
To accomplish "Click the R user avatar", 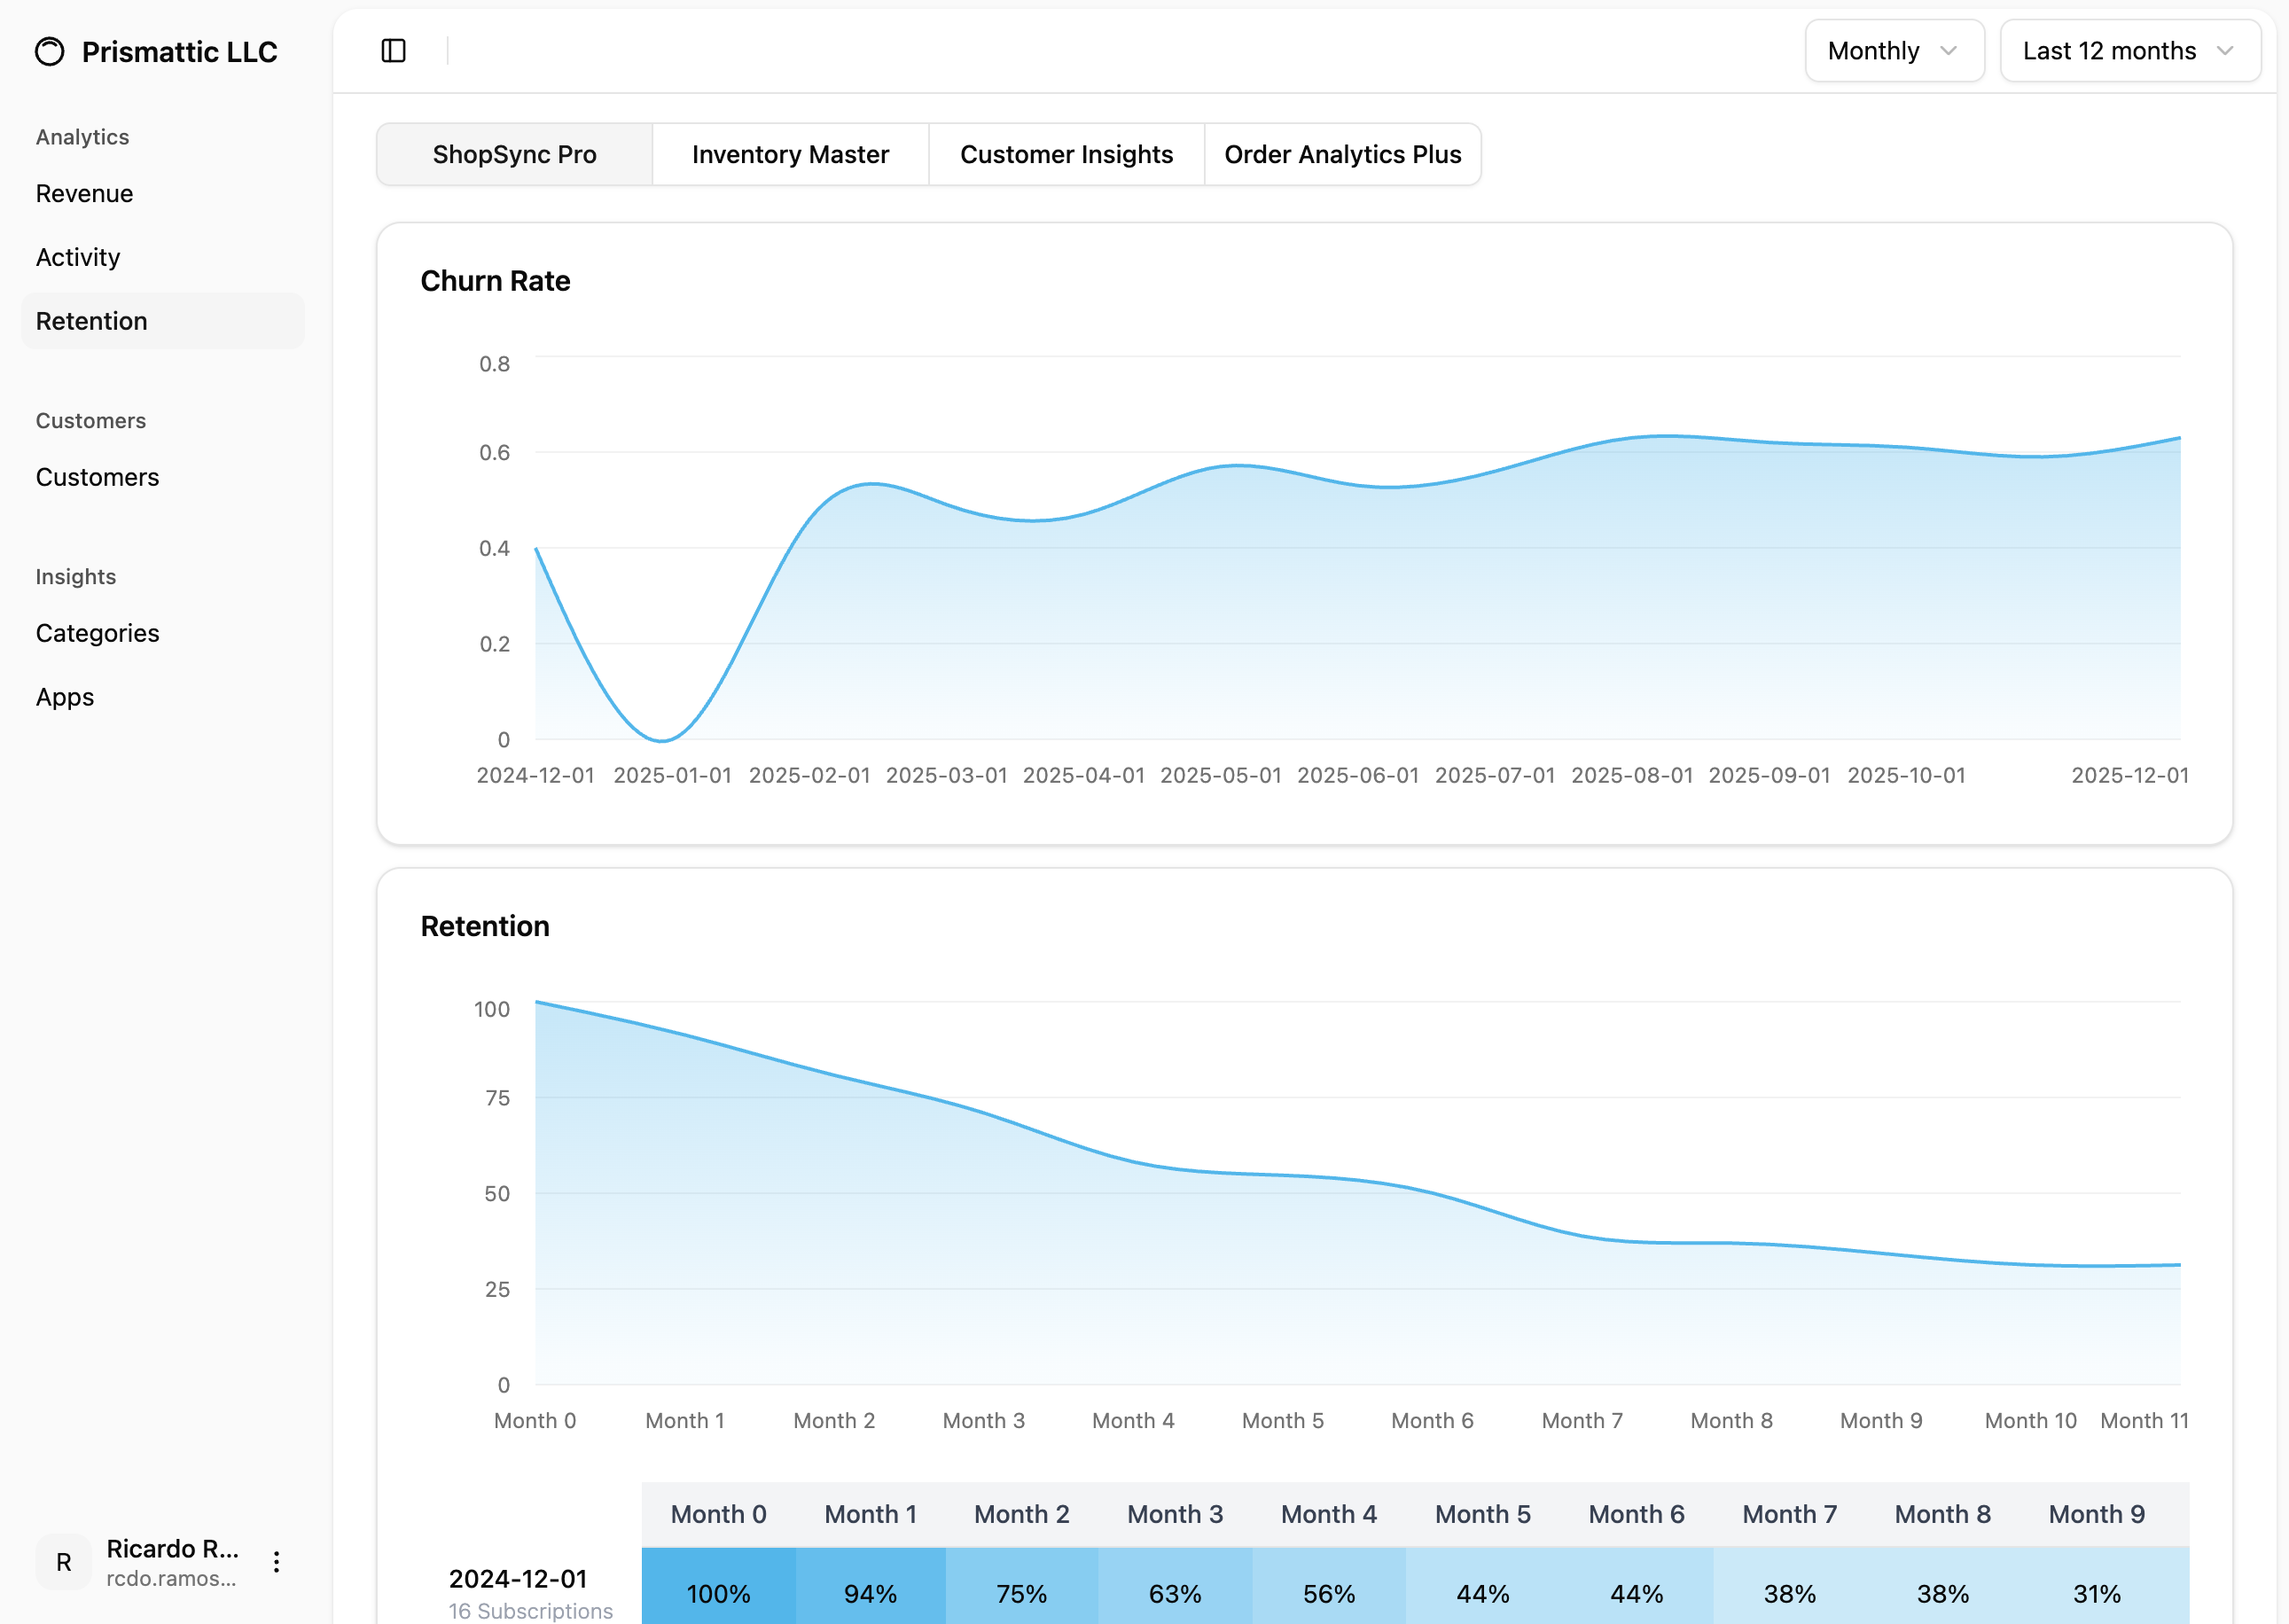I will tap(63, 1562).
